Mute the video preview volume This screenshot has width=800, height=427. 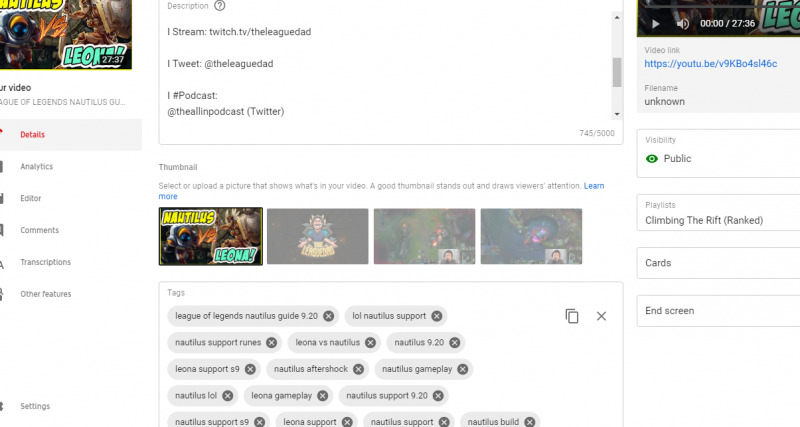683,23
